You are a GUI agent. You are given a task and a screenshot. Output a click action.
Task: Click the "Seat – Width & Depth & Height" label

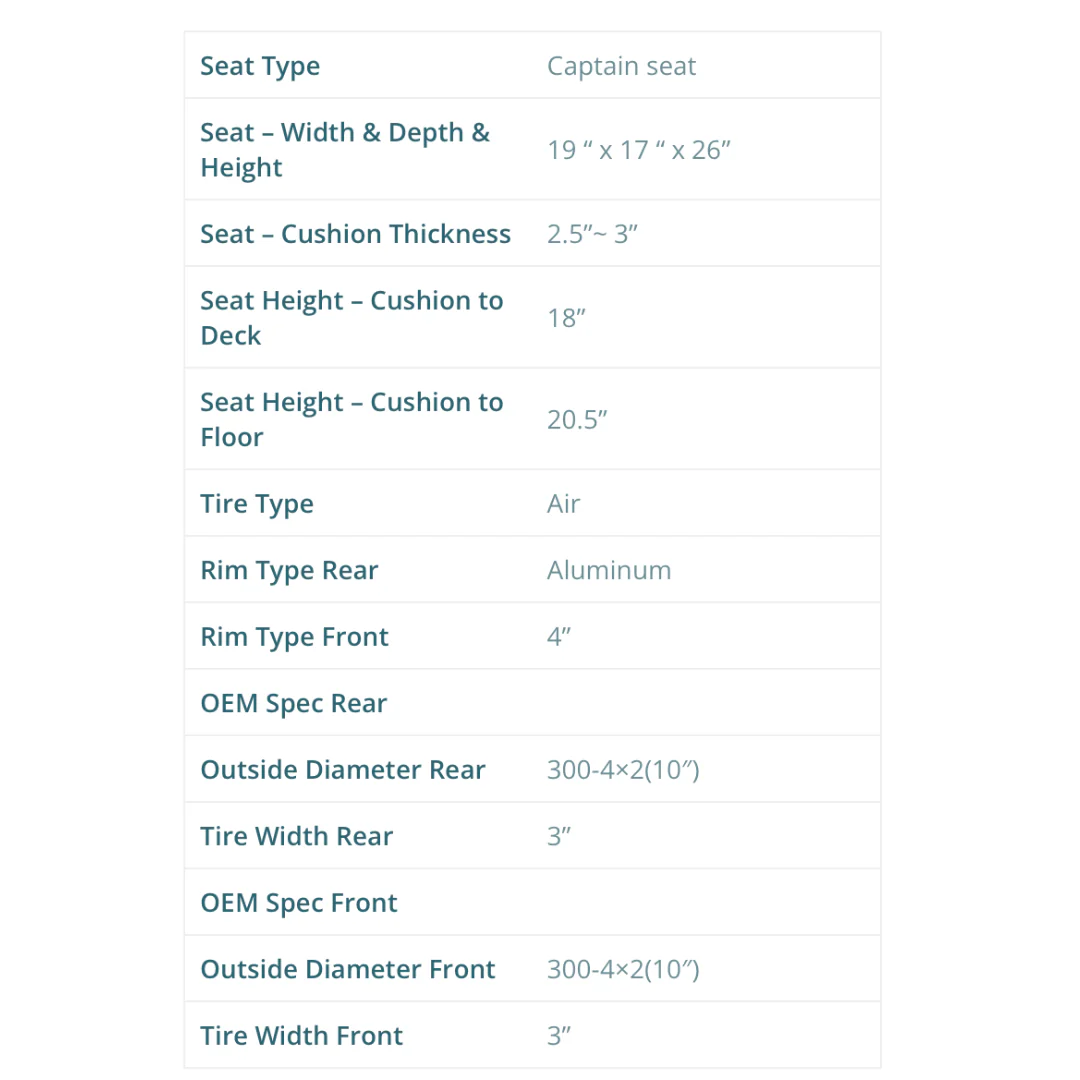[x=345, y=150]
